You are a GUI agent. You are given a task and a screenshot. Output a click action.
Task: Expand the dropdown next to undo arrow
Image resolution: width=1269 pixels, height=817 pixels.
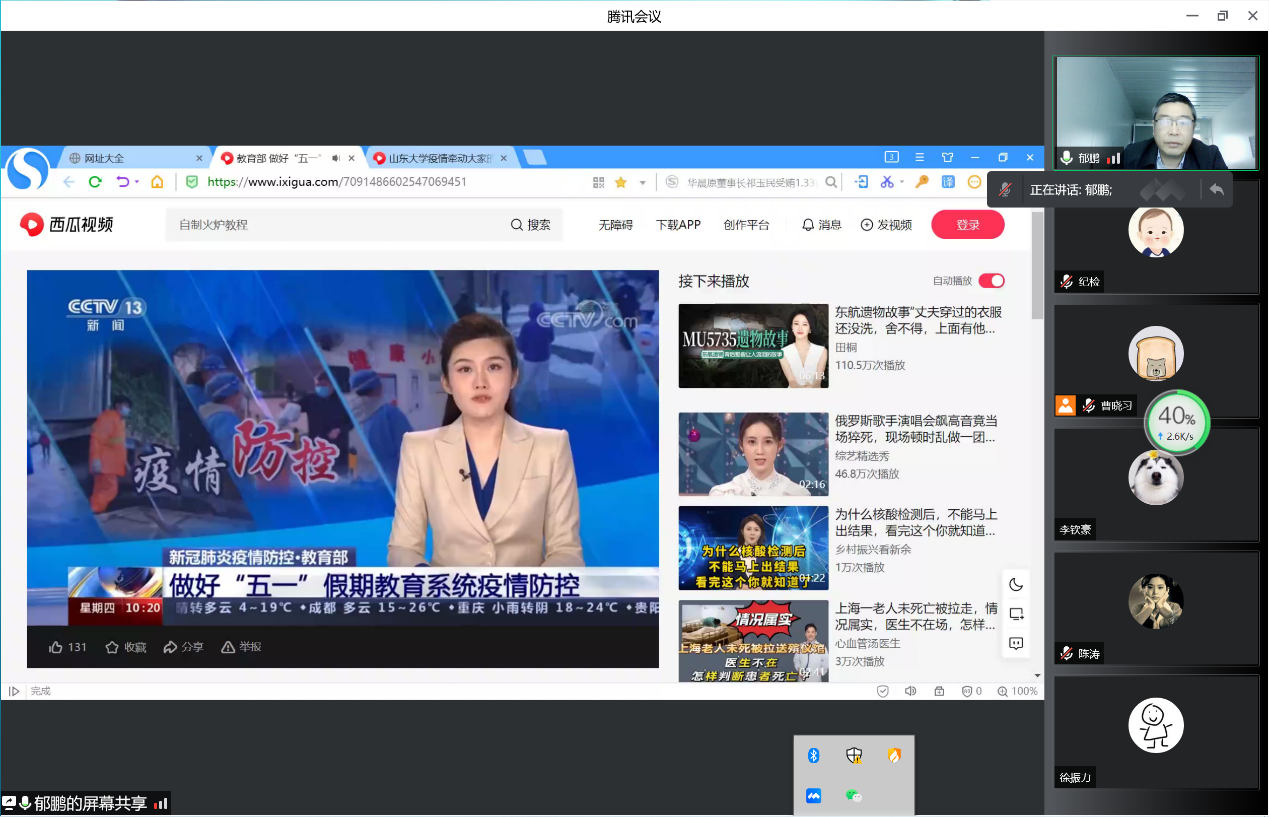pyautogui.click(x=136, y=182)
